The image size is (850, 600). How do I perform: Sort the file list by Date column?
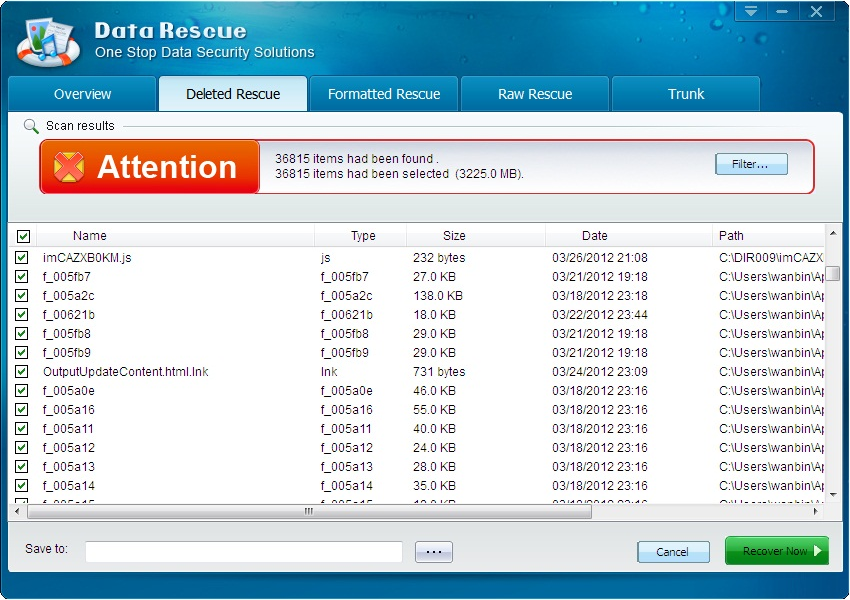(x=594, y=236)
